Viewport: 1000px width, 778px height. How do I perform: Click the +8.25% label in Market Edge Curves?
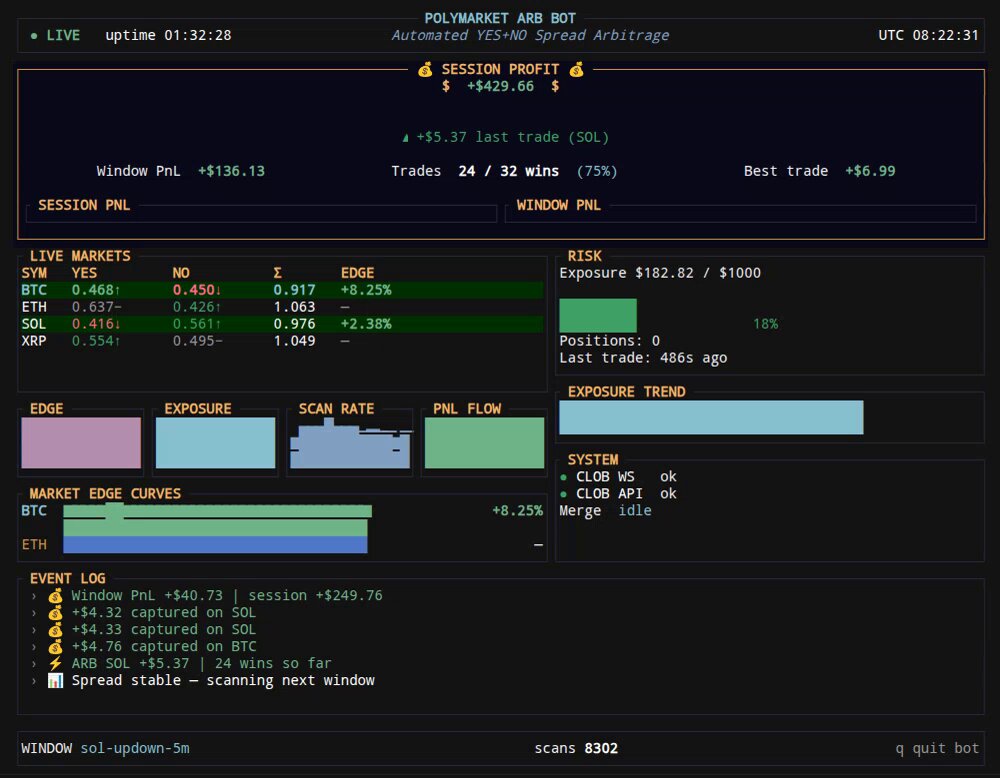click(x=517, y=511)
